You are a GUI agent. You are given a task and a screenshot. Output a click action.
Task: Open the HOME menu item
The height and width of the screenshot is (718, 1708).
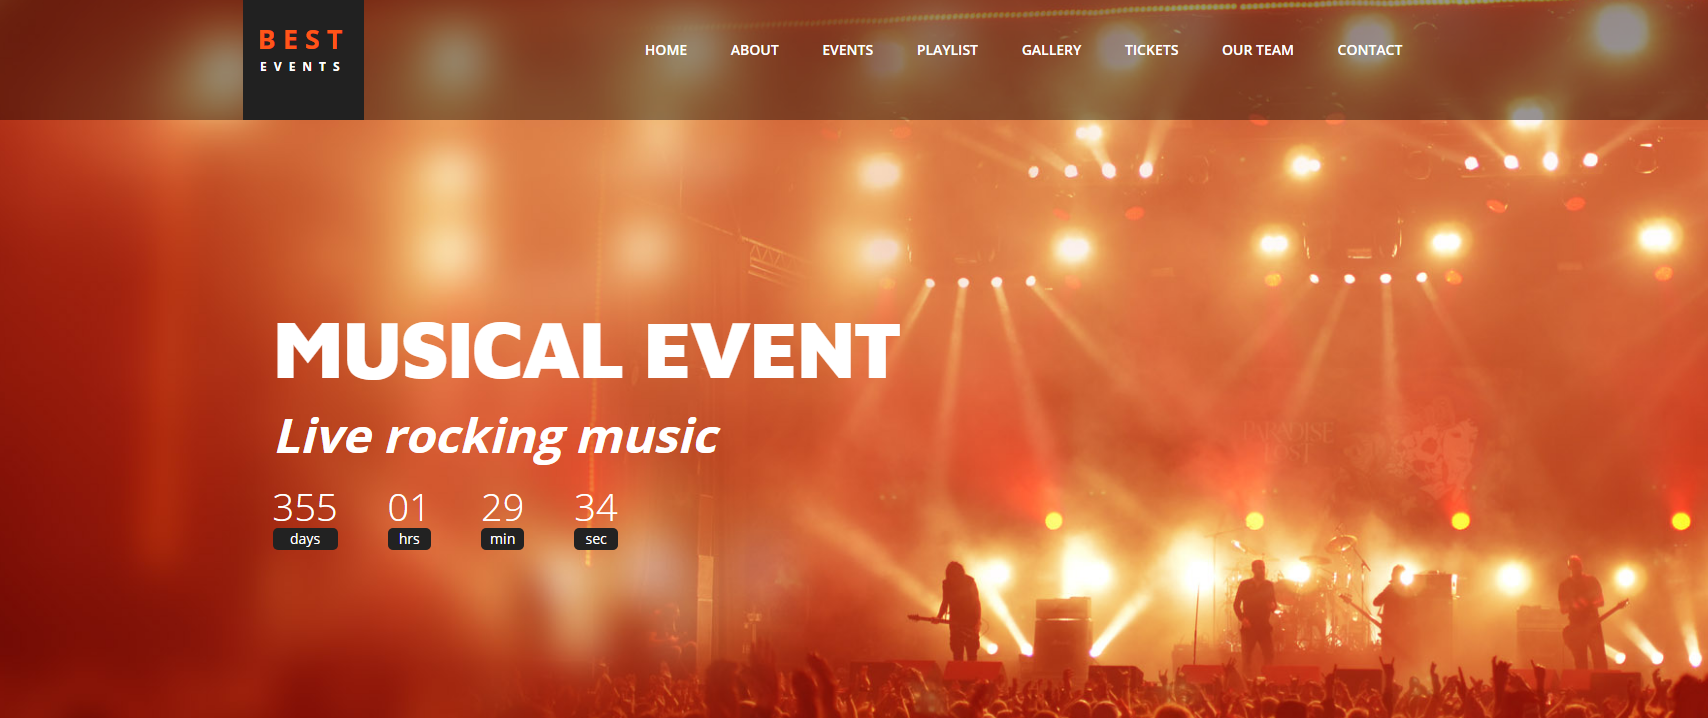(x=666, y=50)
